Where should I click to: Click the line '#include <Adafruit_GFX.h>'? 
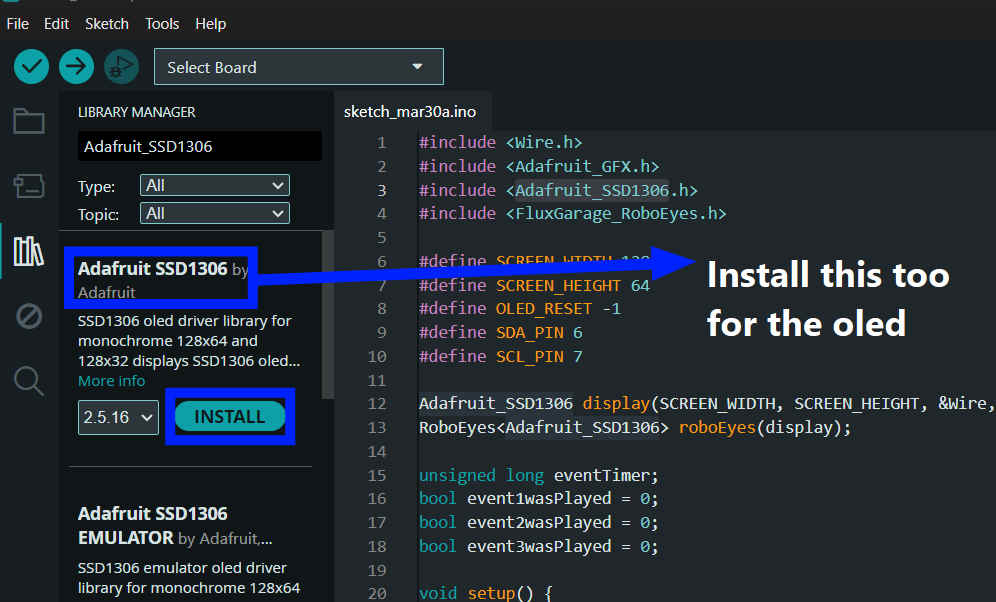tap(539, 166)
